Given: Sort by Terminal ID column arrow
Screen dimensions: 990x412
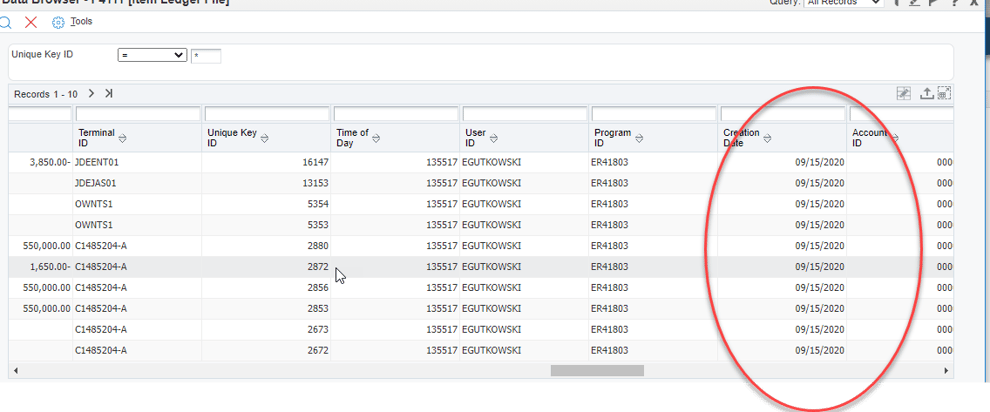Looking at the screenshot, I should tap(123, 138).
